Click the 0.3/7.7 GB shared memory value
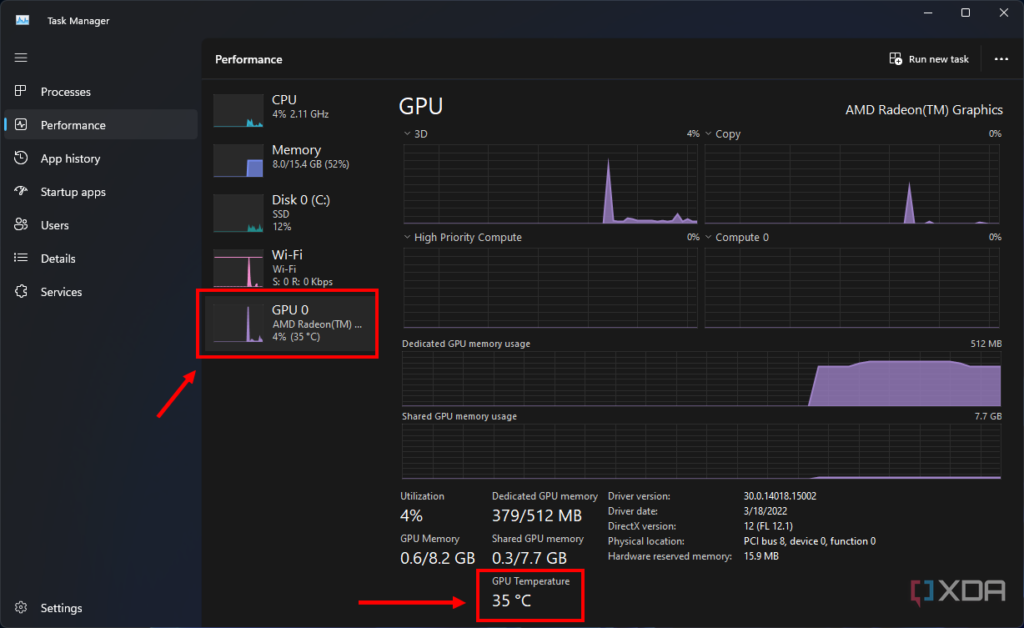This screenshot has height=628, width=1024. (530, 558)
